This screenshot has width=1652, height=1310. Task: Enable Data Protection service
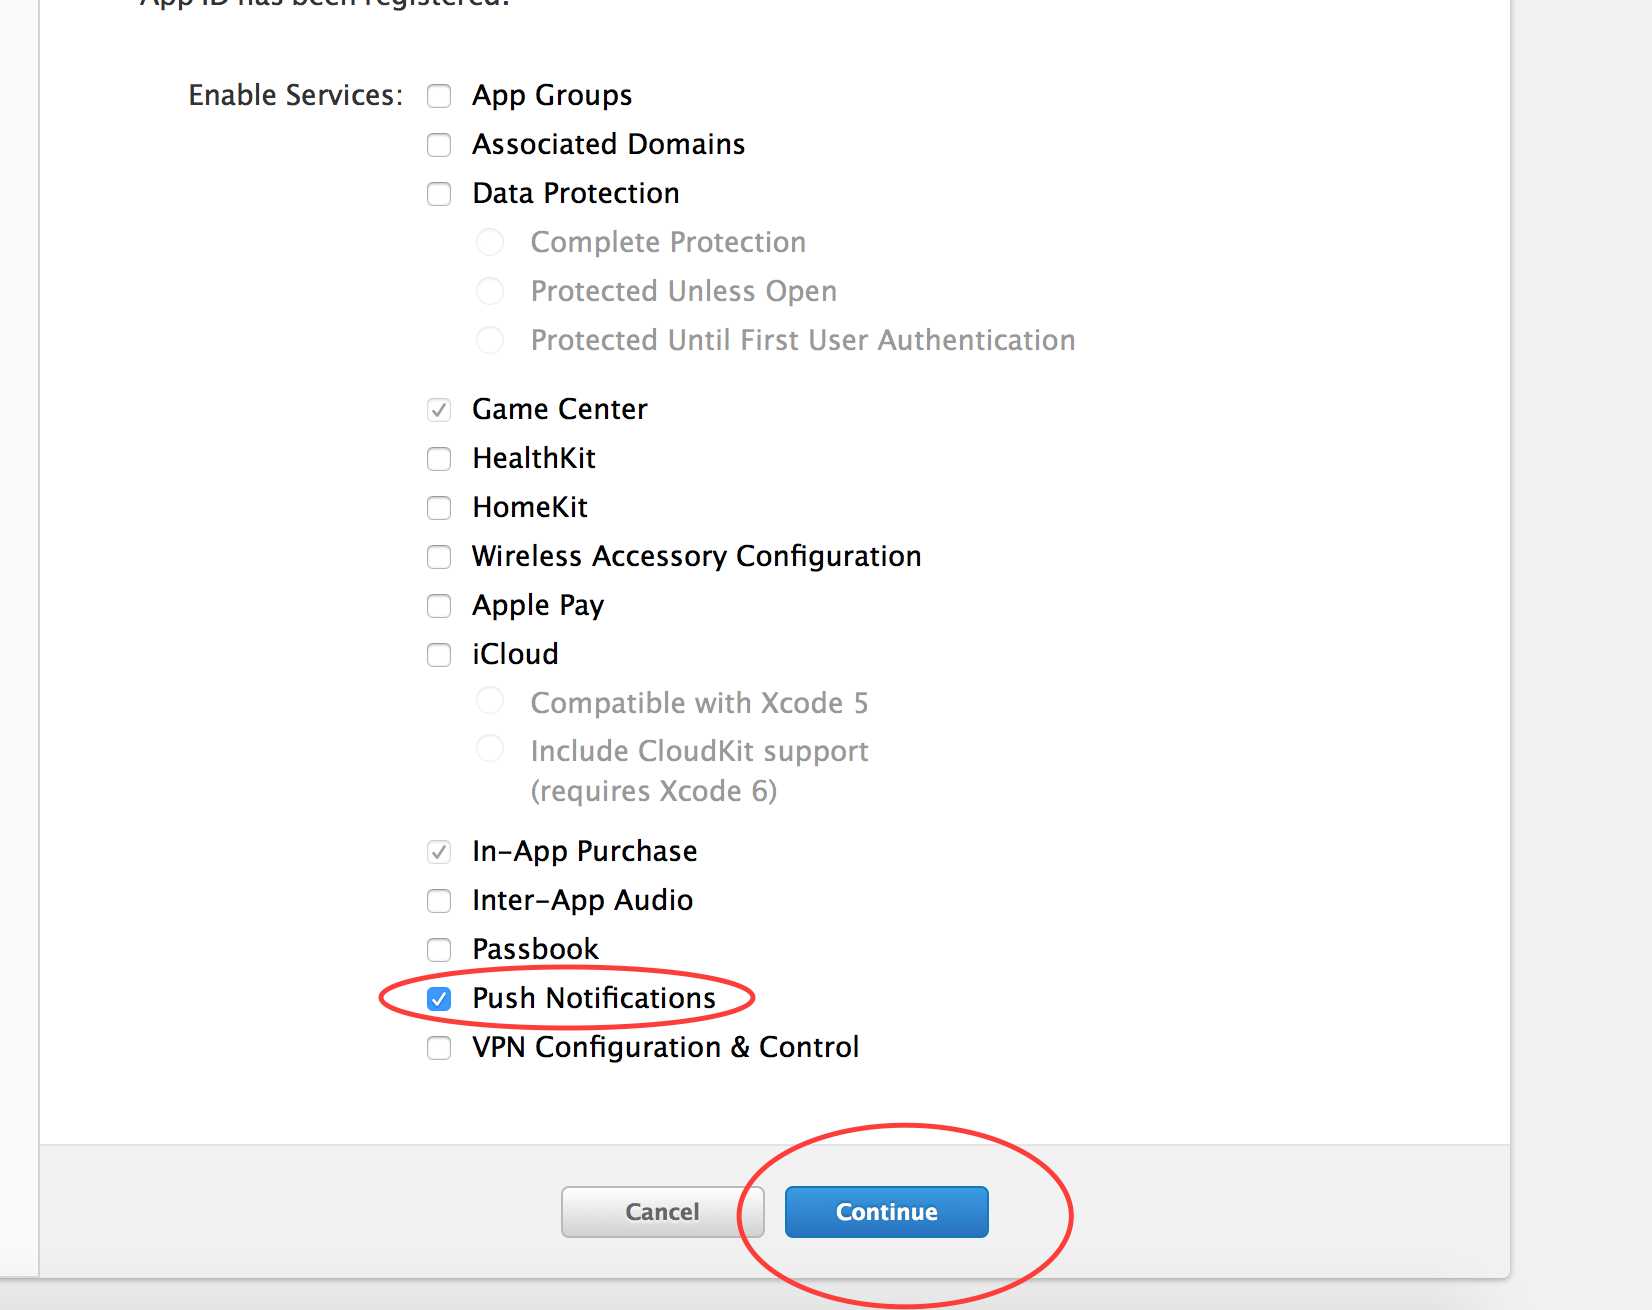[x=439, y=194]
